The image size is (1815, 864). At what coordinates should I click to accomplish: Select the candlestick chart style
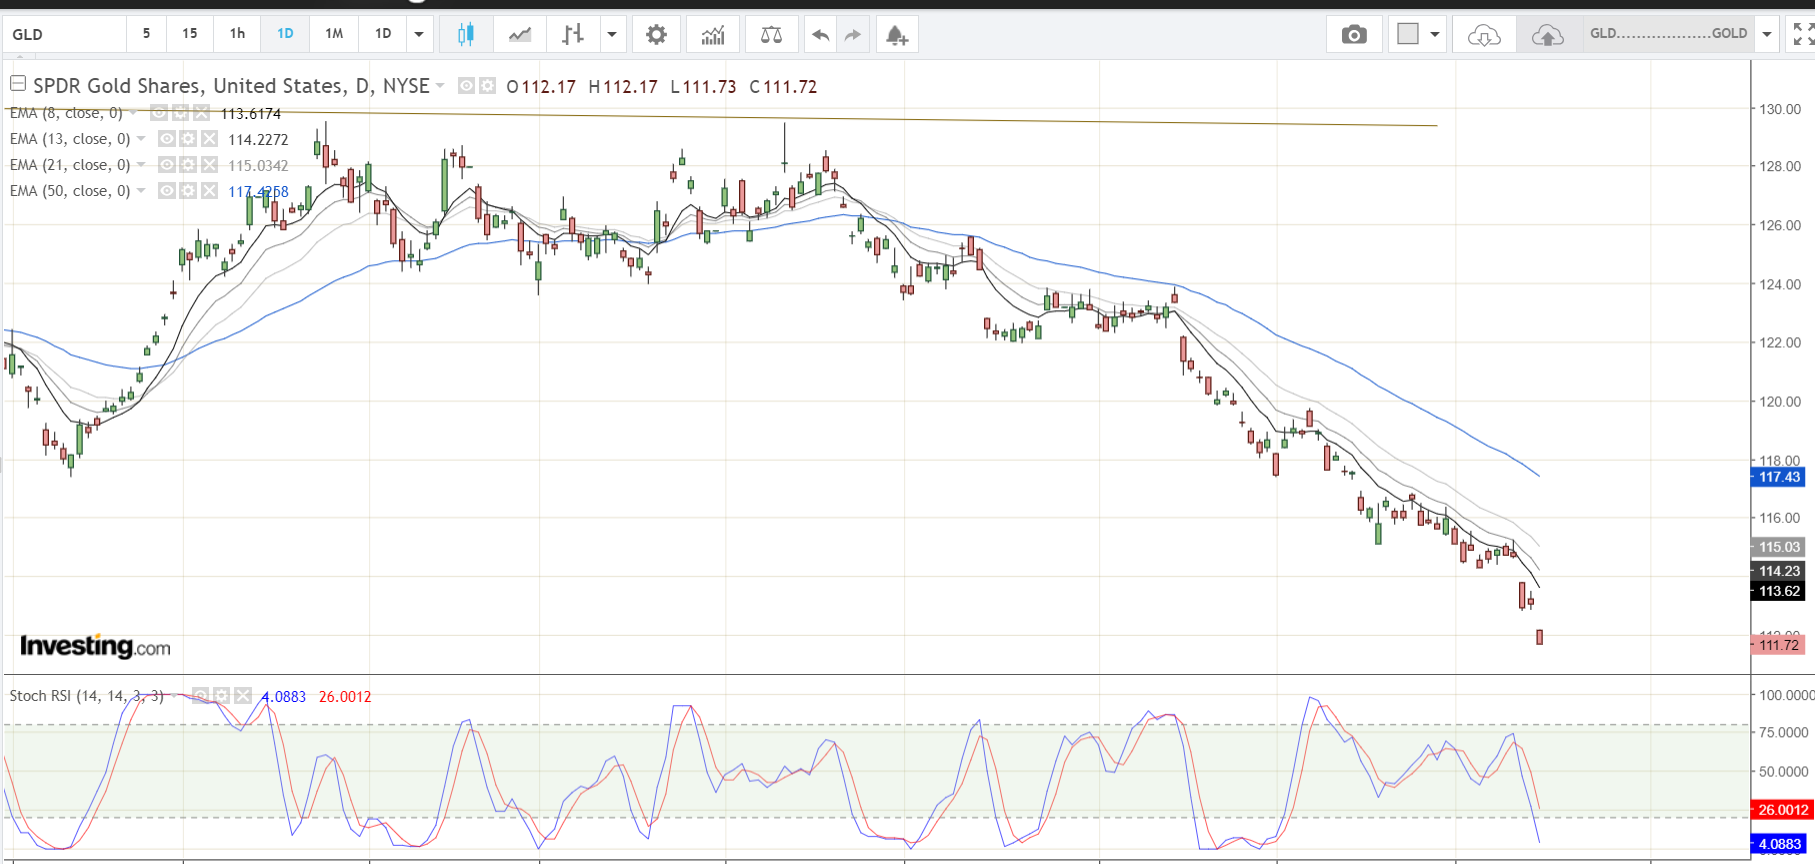(465, 34)
